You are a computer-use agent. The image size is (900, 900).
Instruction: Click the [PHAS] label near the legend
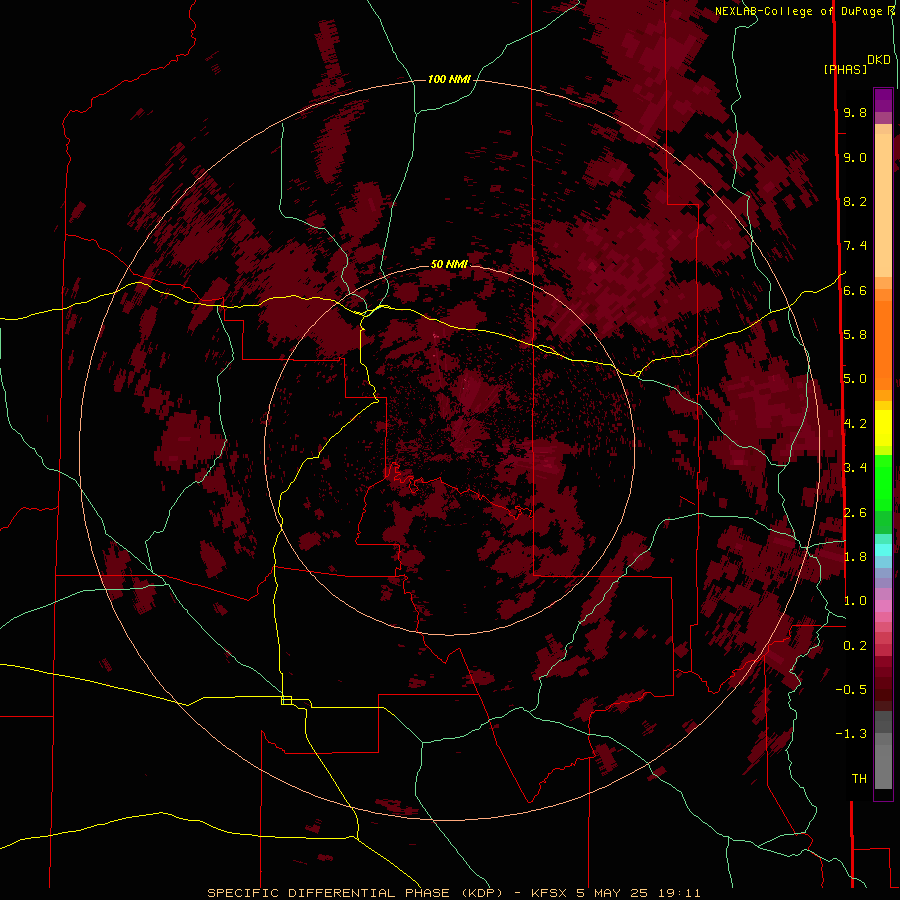[845, 70]
